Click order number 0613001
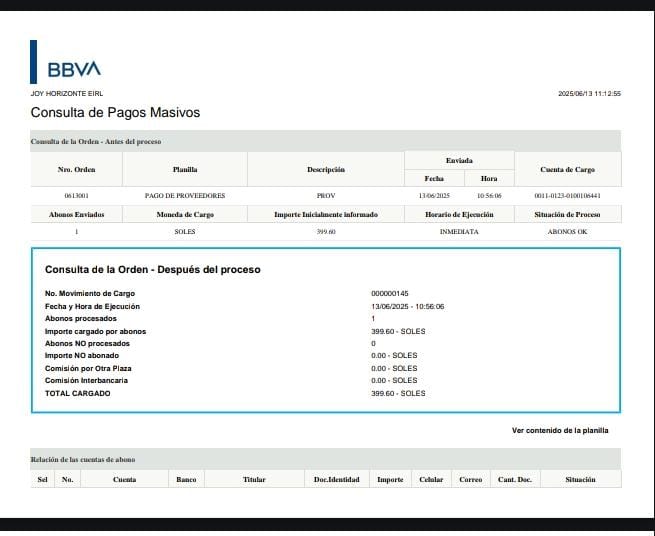Viewport: 655px width, 536px height. (76, 196)
